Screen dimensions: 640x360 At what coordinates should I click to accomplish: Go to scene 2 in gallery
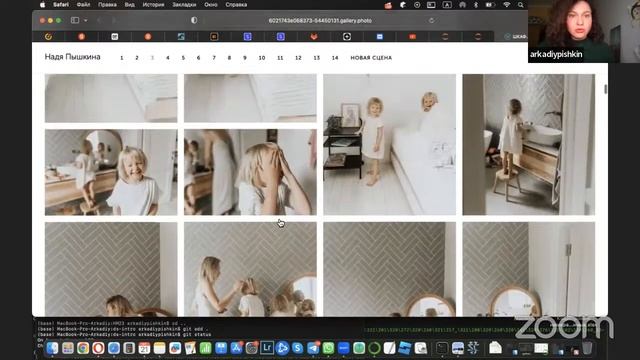pyautogui.click(x=137, y=58)
